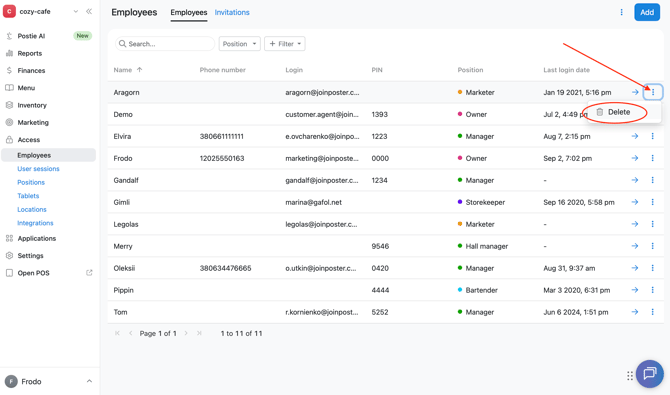Switch to the Invitations tab
The height and width of the screenshot is (395, 670).
tap(232, 12)
